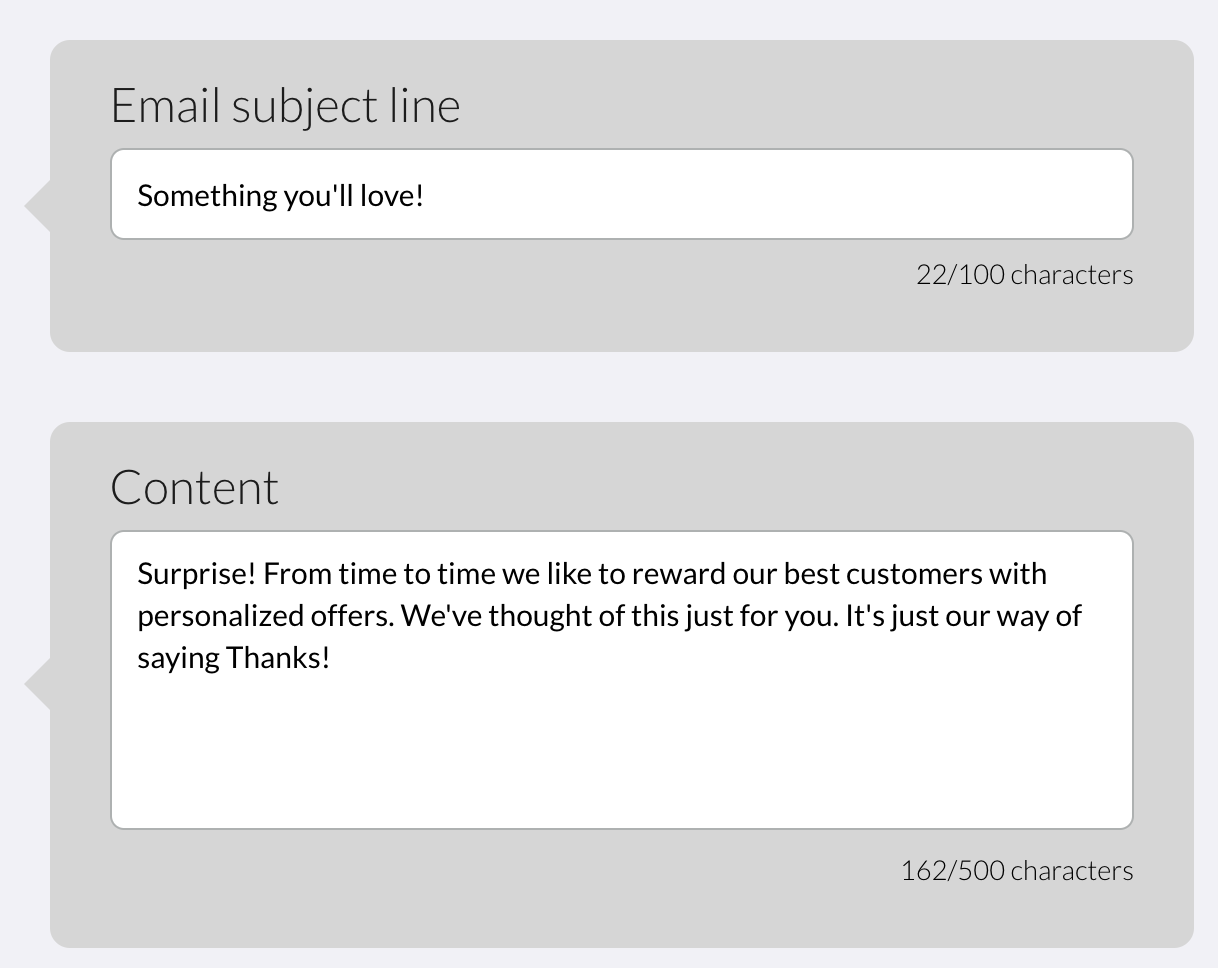1218x968 pixels.
Task: Click the "Content" section heading
Action: click(x=194, y=488)
